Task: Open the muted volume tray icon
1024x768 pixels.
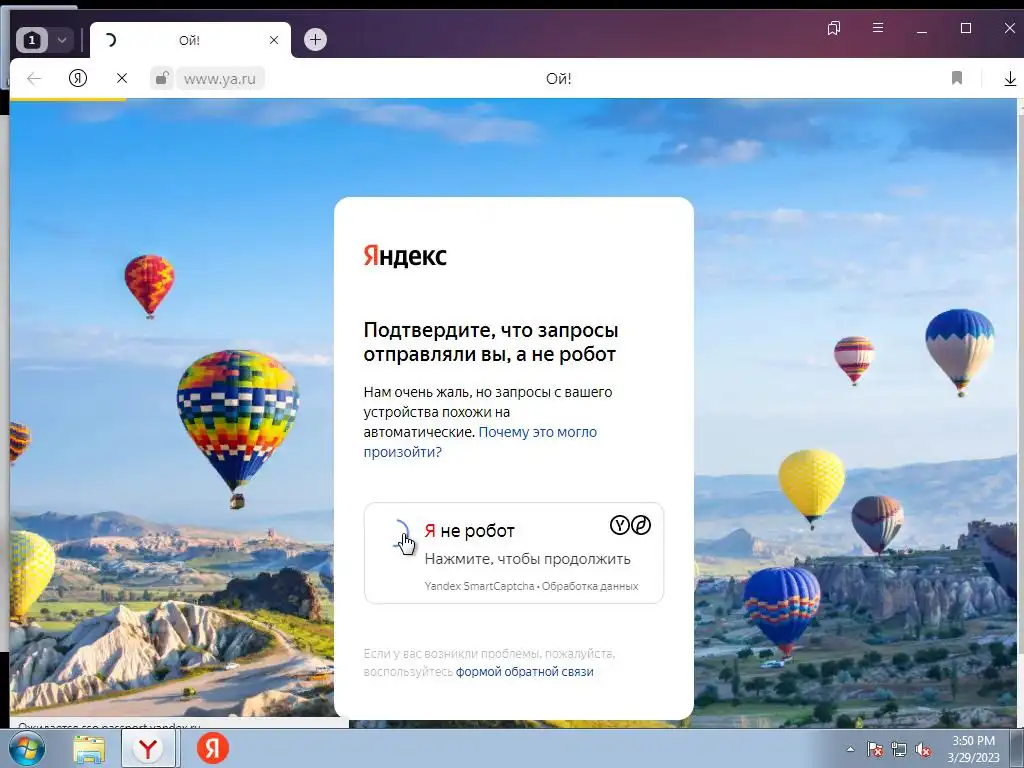Action: tap(923, 750)
